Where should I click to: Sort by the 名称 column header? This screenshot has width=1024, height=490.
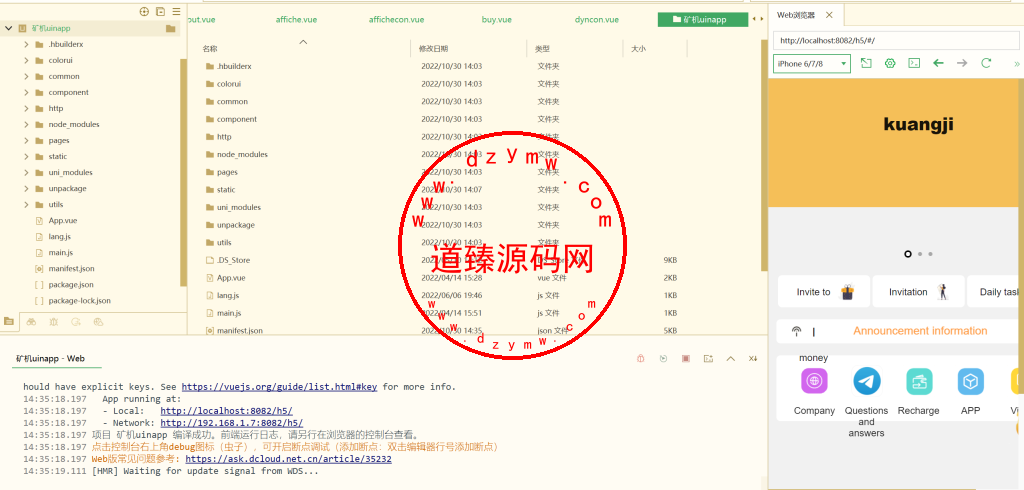210,49
